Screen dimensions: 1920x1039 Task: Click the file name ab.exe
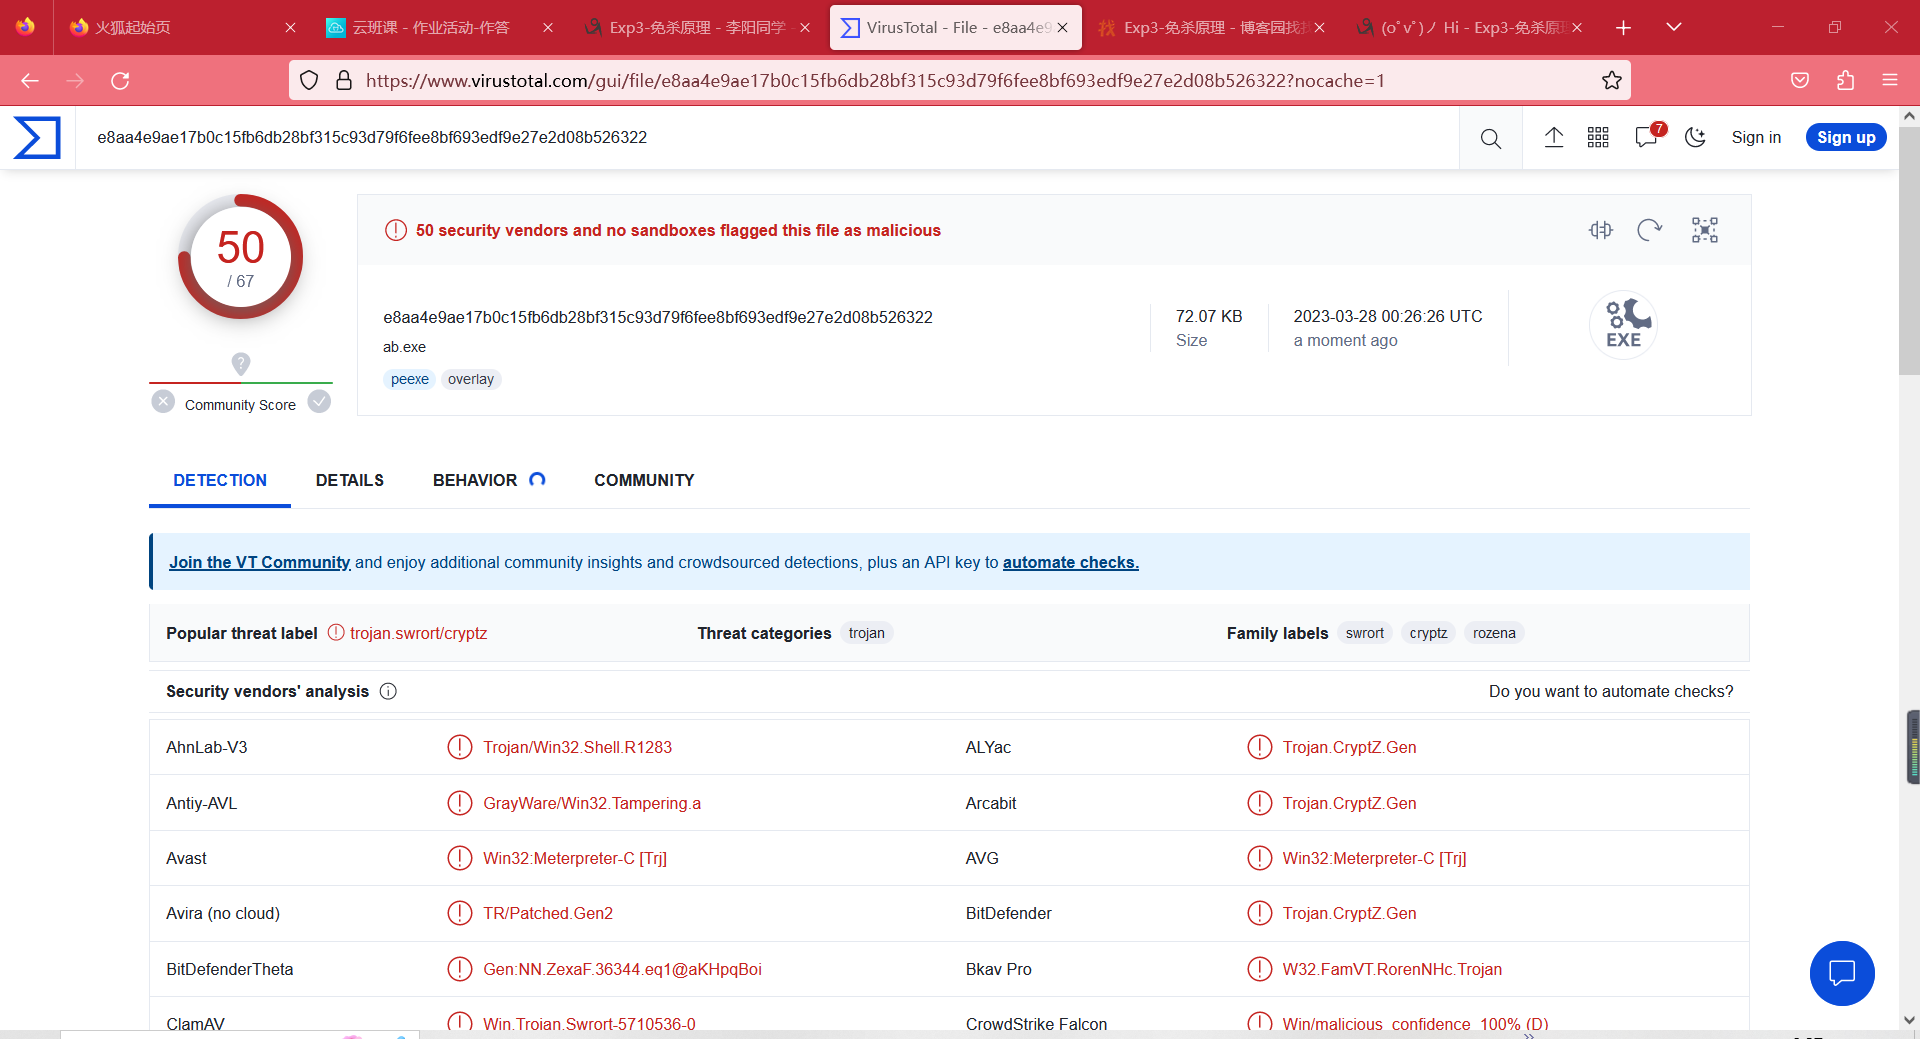coord(404,347)
